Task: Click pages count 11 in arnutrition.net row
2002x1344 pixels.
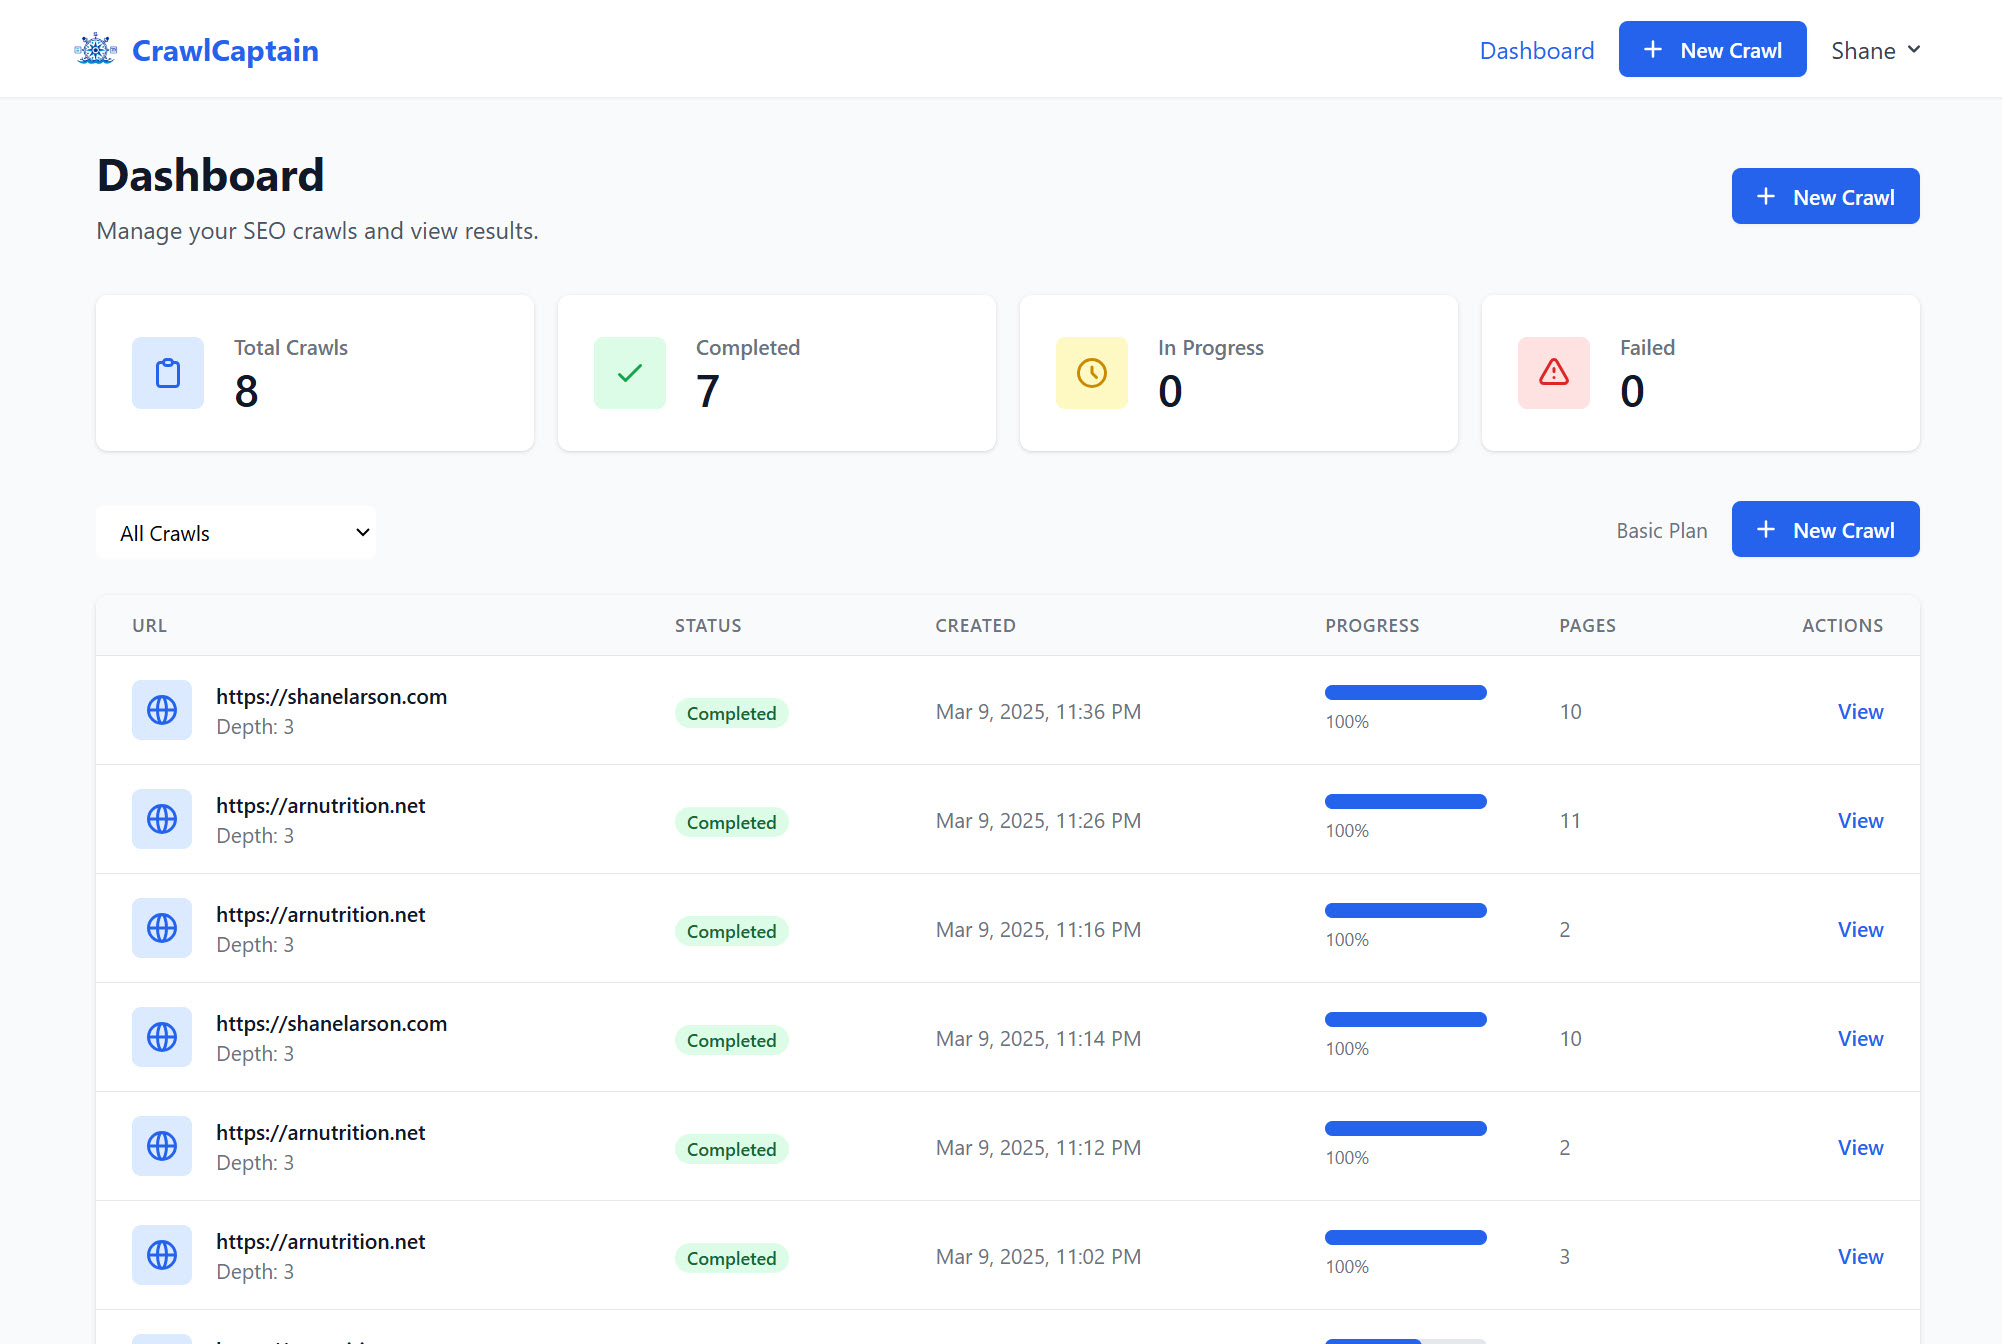Action: (x=1570, y=820)
